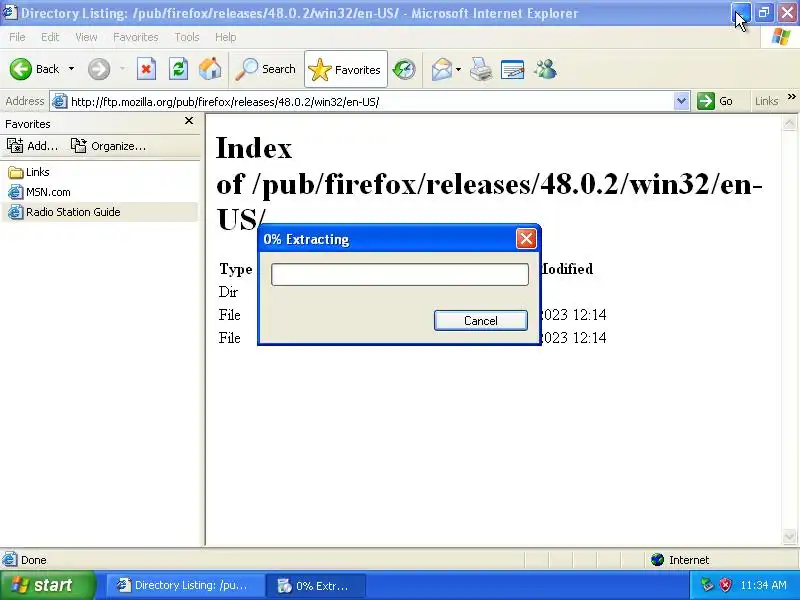This screenshot has height=600, width=800.
Task: Open the Messenger people icon
Action: tap(545, 69)
